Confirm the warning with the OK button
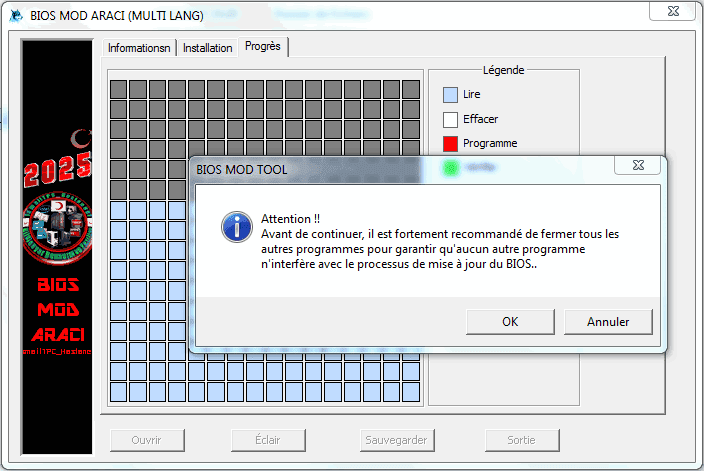704x471 pixels. click(509, 321)
